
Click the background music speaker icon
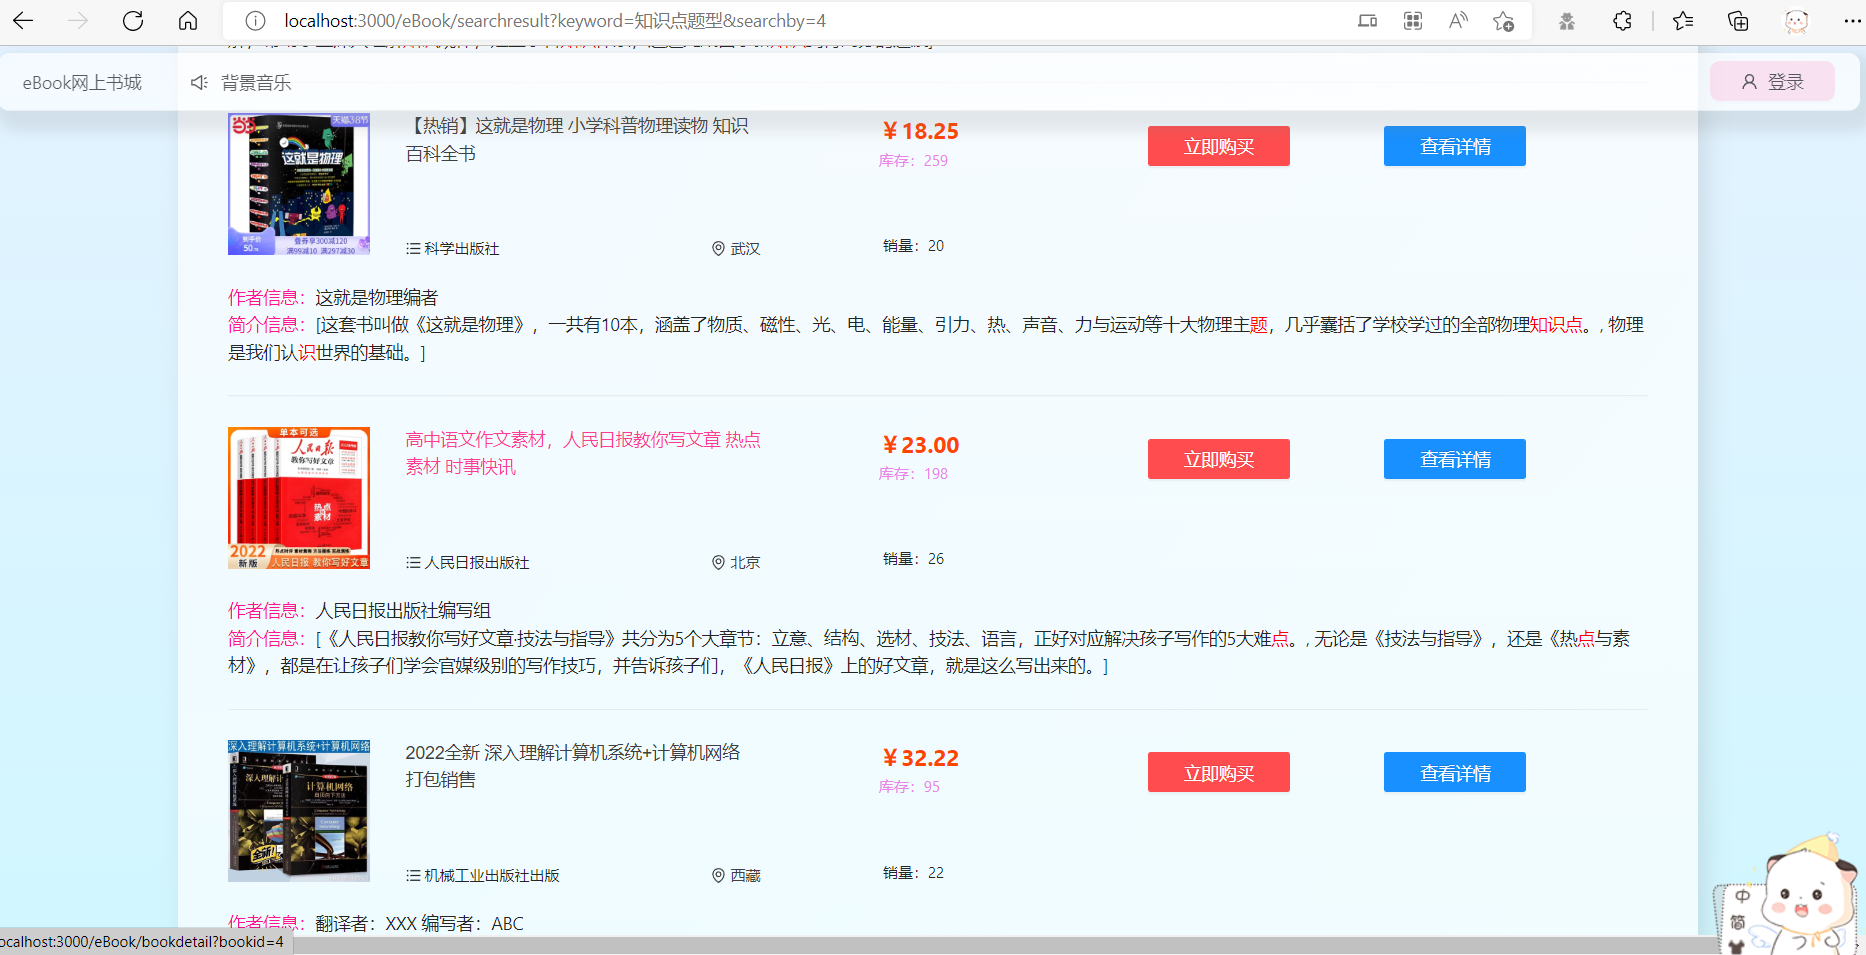tap(199, 82)
